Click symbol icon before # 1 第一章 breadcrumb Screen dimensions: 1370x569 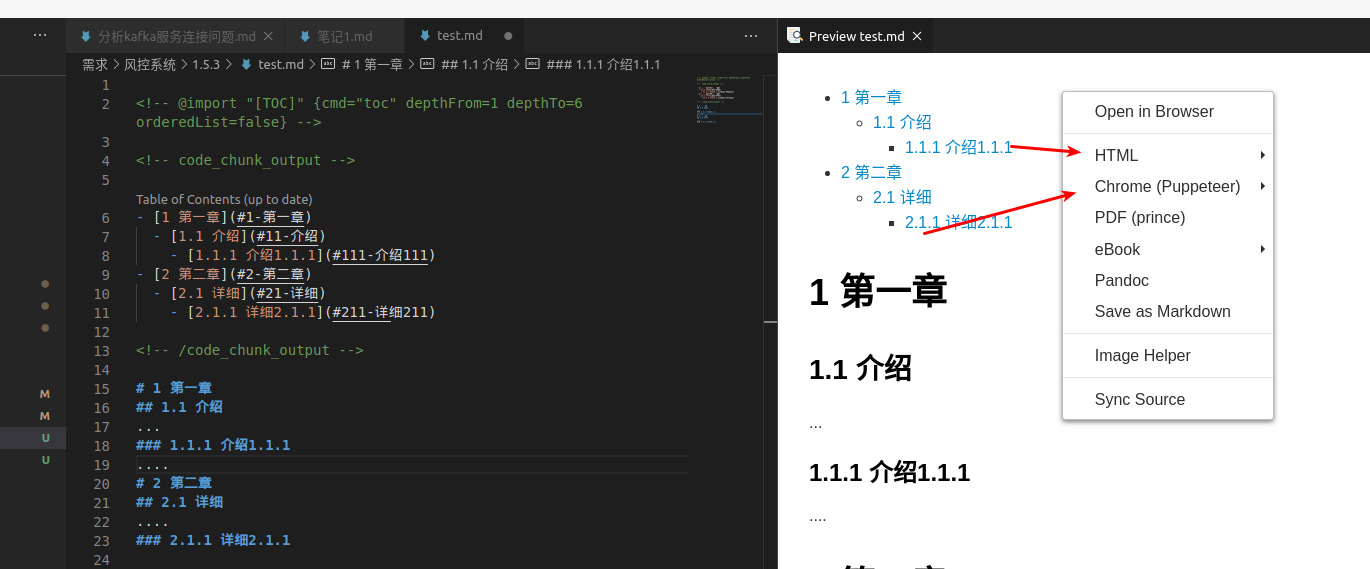tap(328, 63)
